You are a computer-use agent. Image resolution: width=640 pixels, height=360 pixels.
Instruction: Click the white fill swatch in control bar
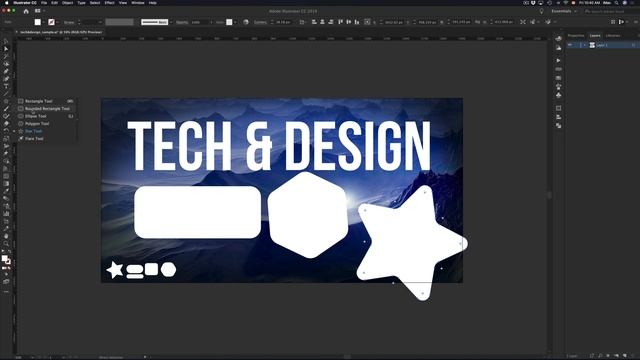(x=38, y=22)
